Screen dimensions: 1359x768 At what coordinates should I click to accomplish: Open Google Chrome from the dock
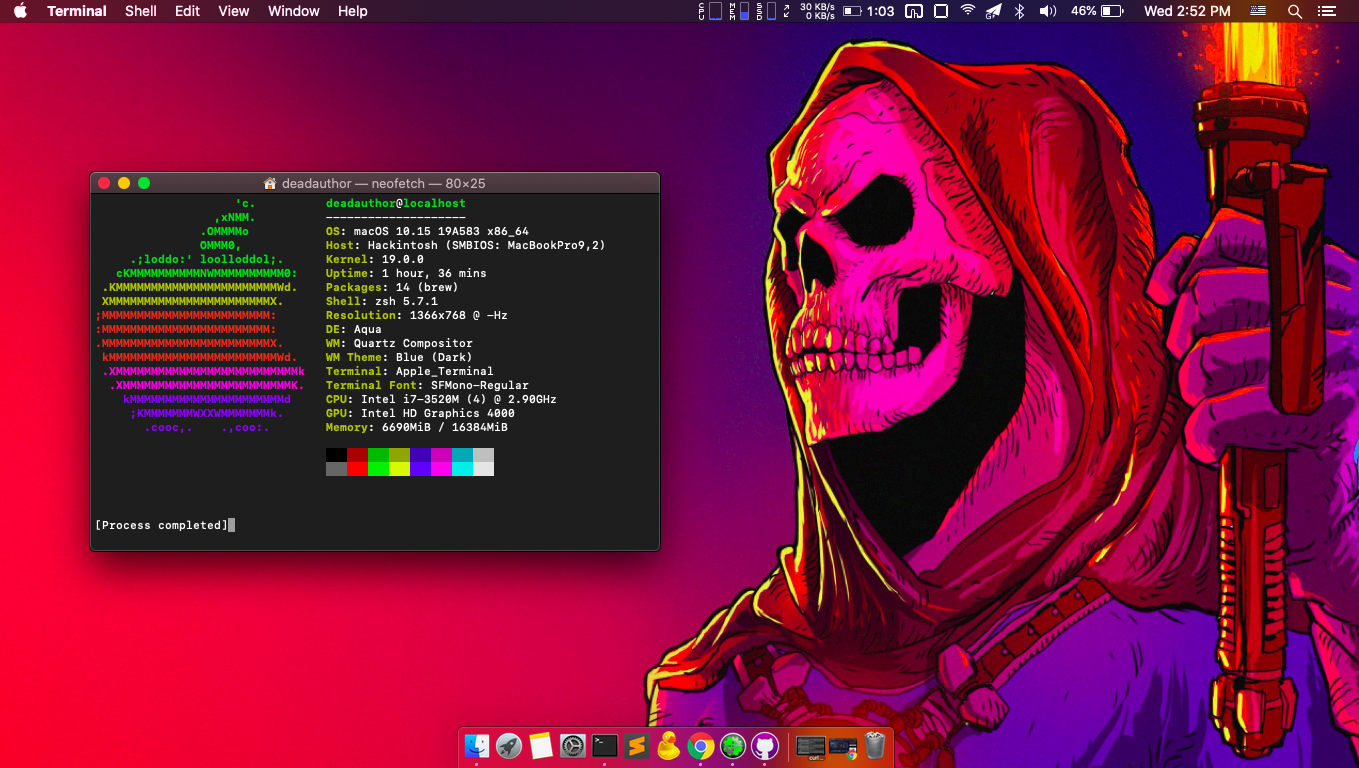pos(700,746)
